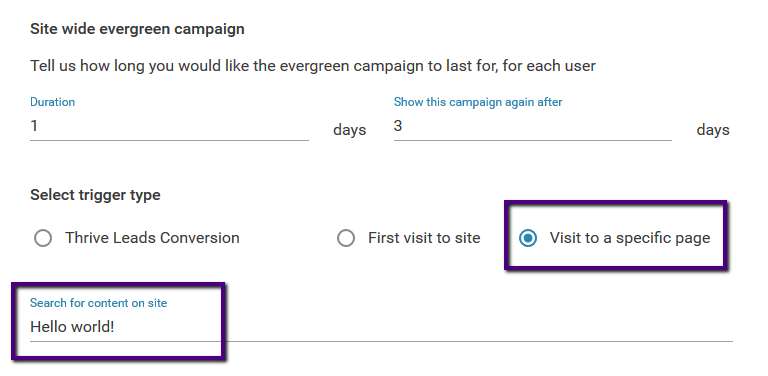This screenshot has height=376, width=768.
Task: Choose the First visit to site radio
Action: (x=346, y=238)
